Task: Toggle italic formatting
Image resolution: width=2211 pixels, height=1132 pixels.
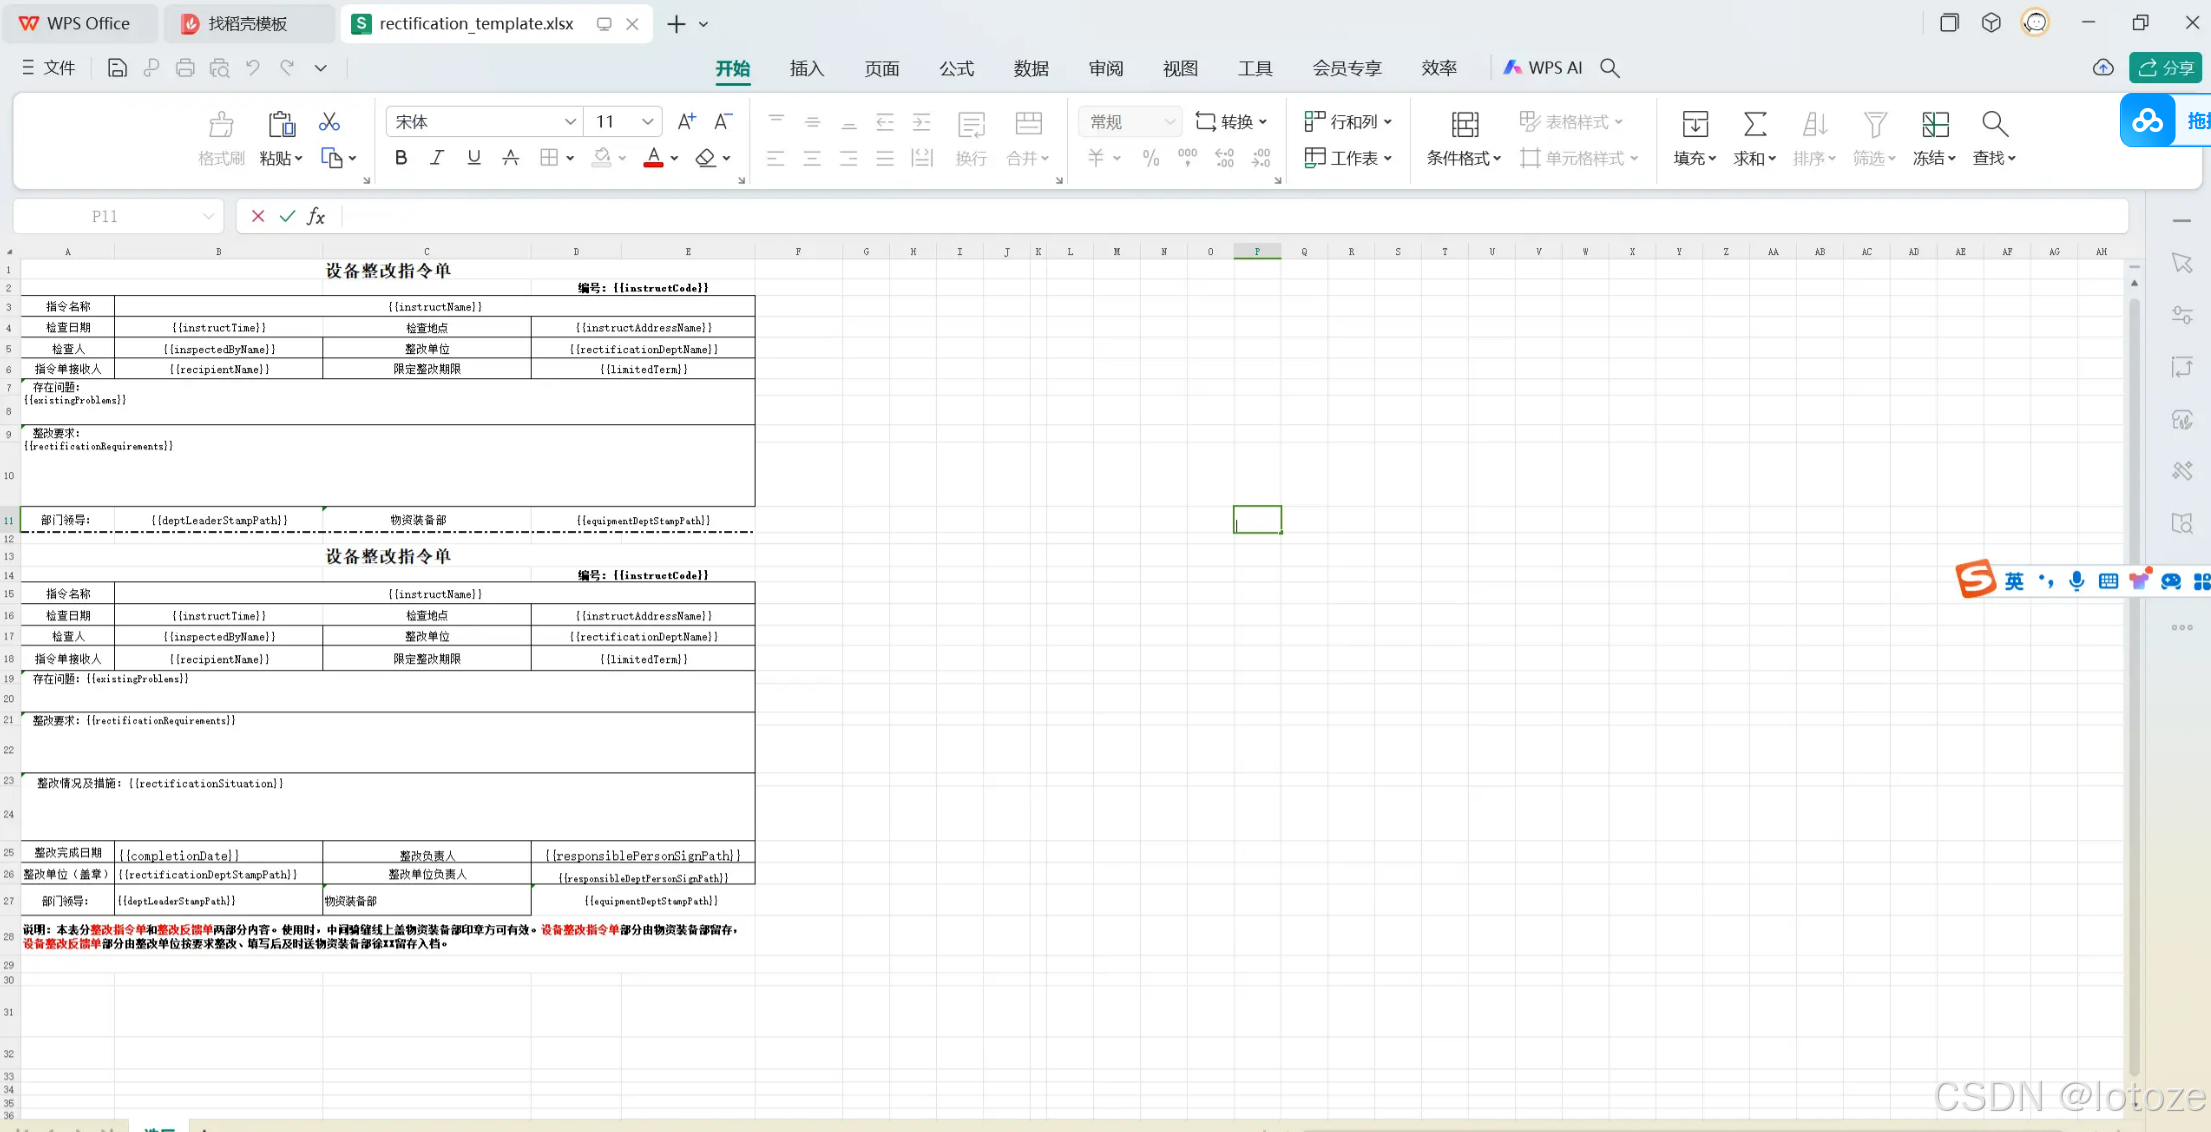Action: pos(437,157)
